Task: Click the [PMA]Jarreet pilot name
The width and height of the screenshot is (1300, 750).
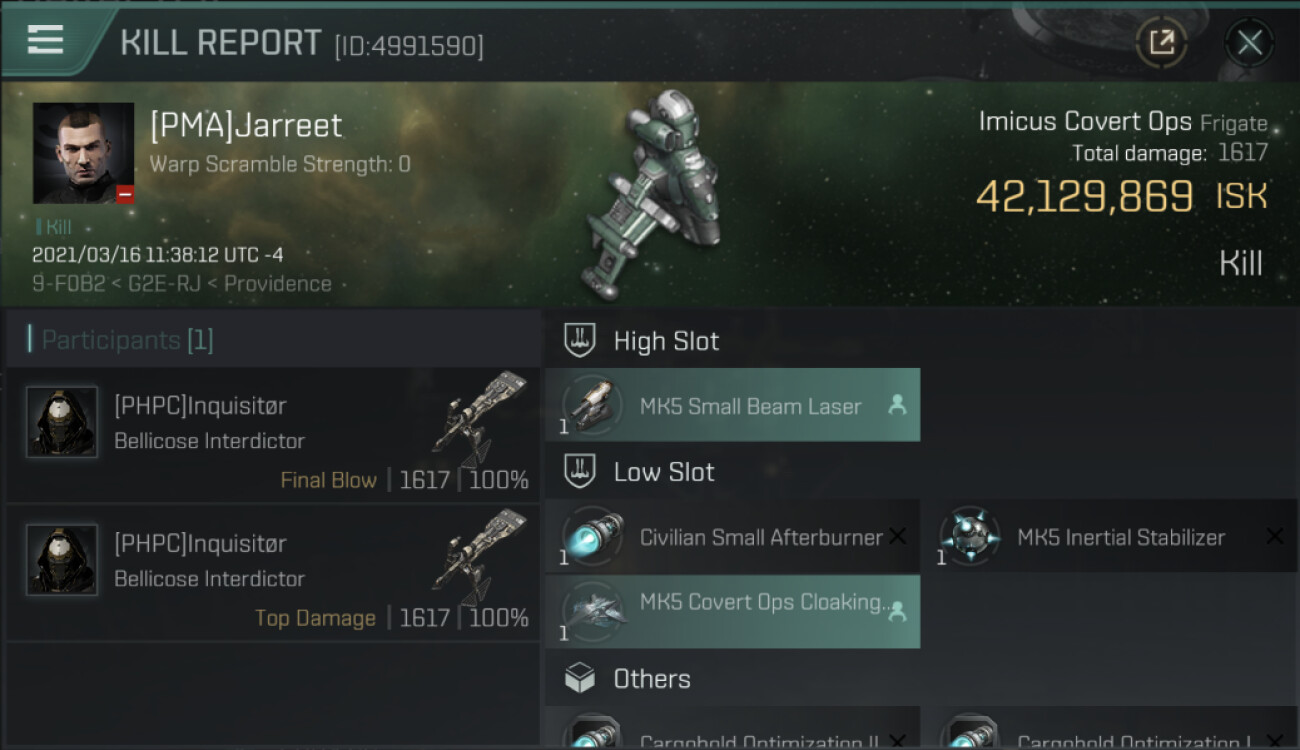Action: click(246, 126)
